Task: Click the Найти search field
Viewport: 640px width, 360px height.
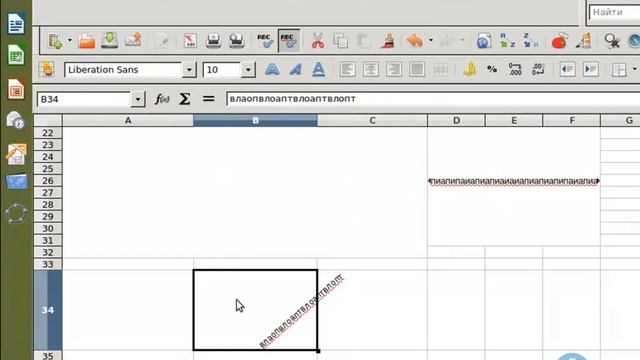Action: coord(615,12)
